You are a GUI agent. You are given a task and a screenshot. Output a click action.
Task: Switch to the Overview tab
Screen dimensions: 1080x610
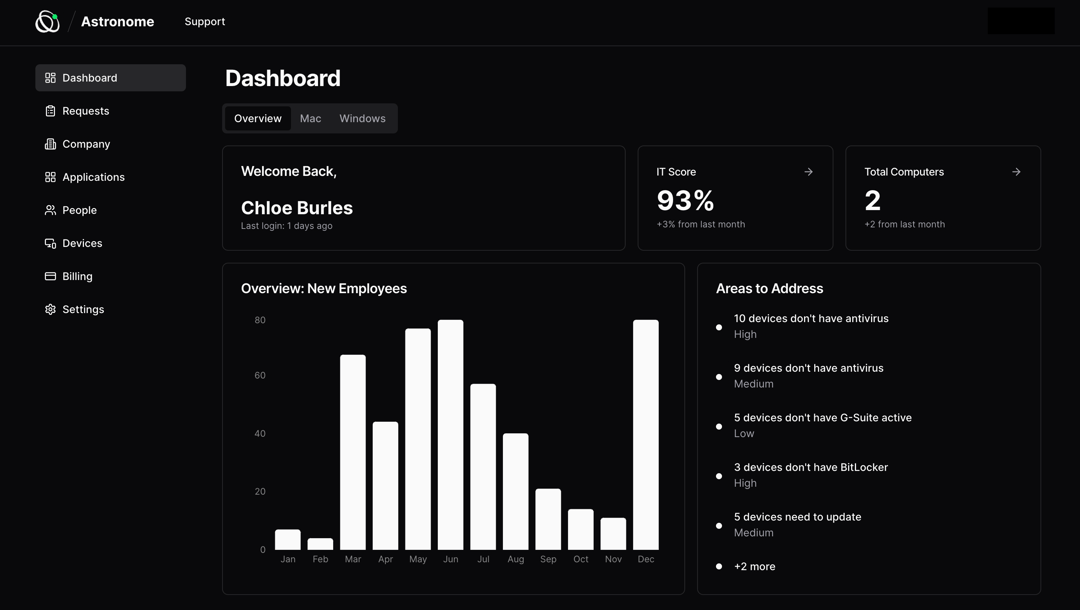point(258,118)
